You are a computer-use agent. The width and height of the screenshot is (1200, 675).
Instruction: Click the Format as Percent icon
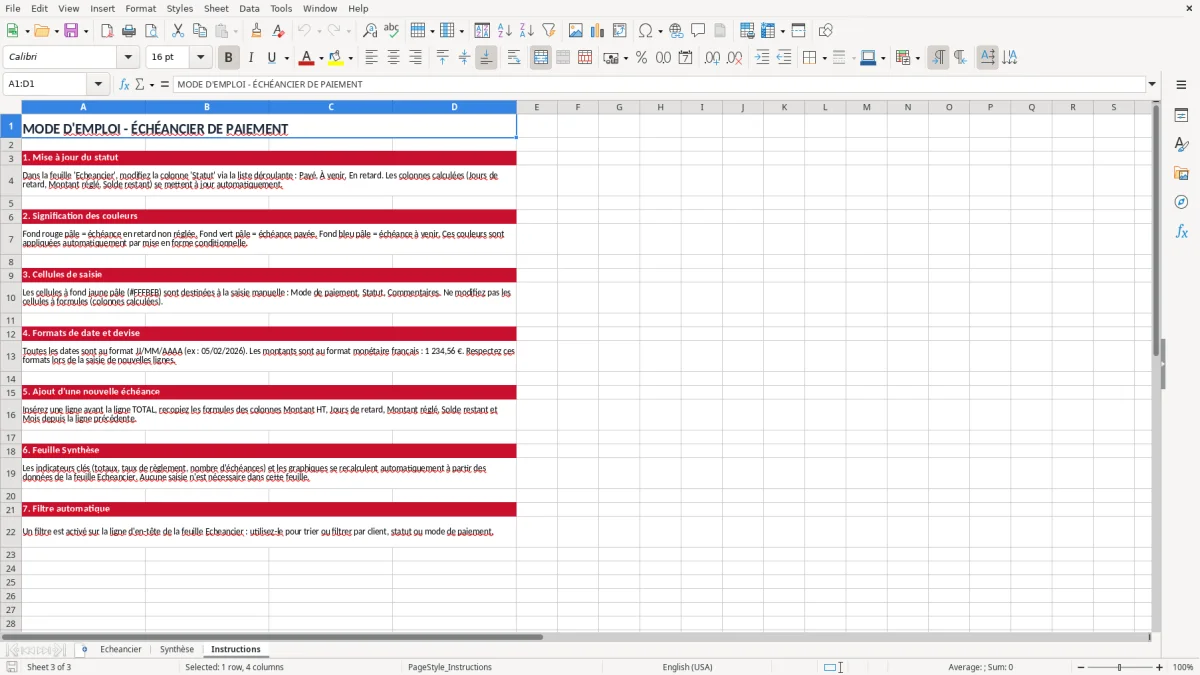click(641, 58)
